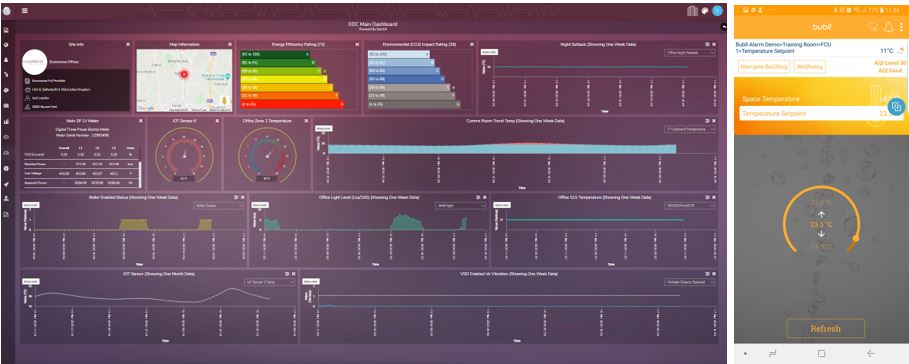Open settings icon on IOT Sensor one month chart

tap(286, 274)
